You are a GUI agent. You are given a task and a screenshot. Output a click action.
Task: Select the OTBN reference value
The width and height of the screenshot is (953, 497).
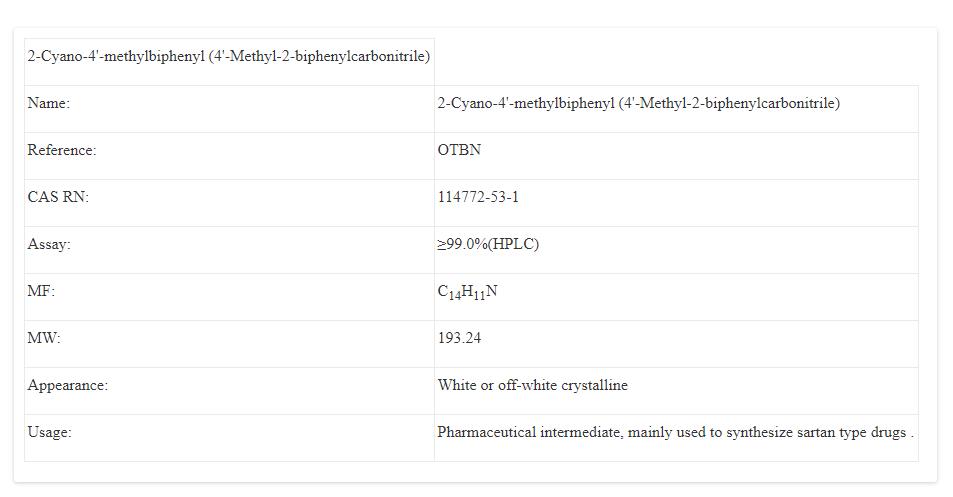(x=459, y=150)
